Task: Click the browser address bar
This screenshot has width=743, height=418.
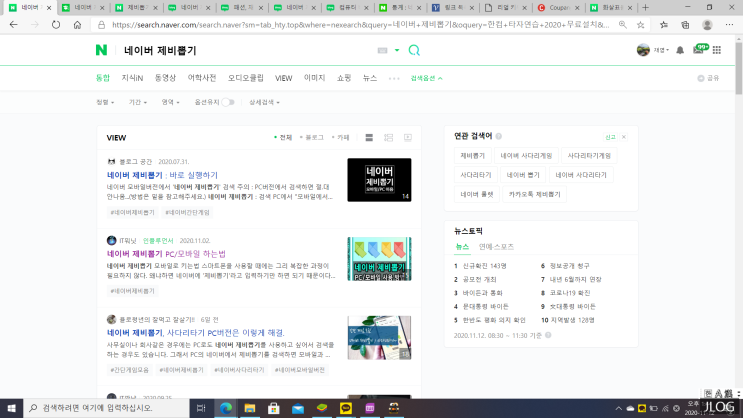Action: [360, 25]
